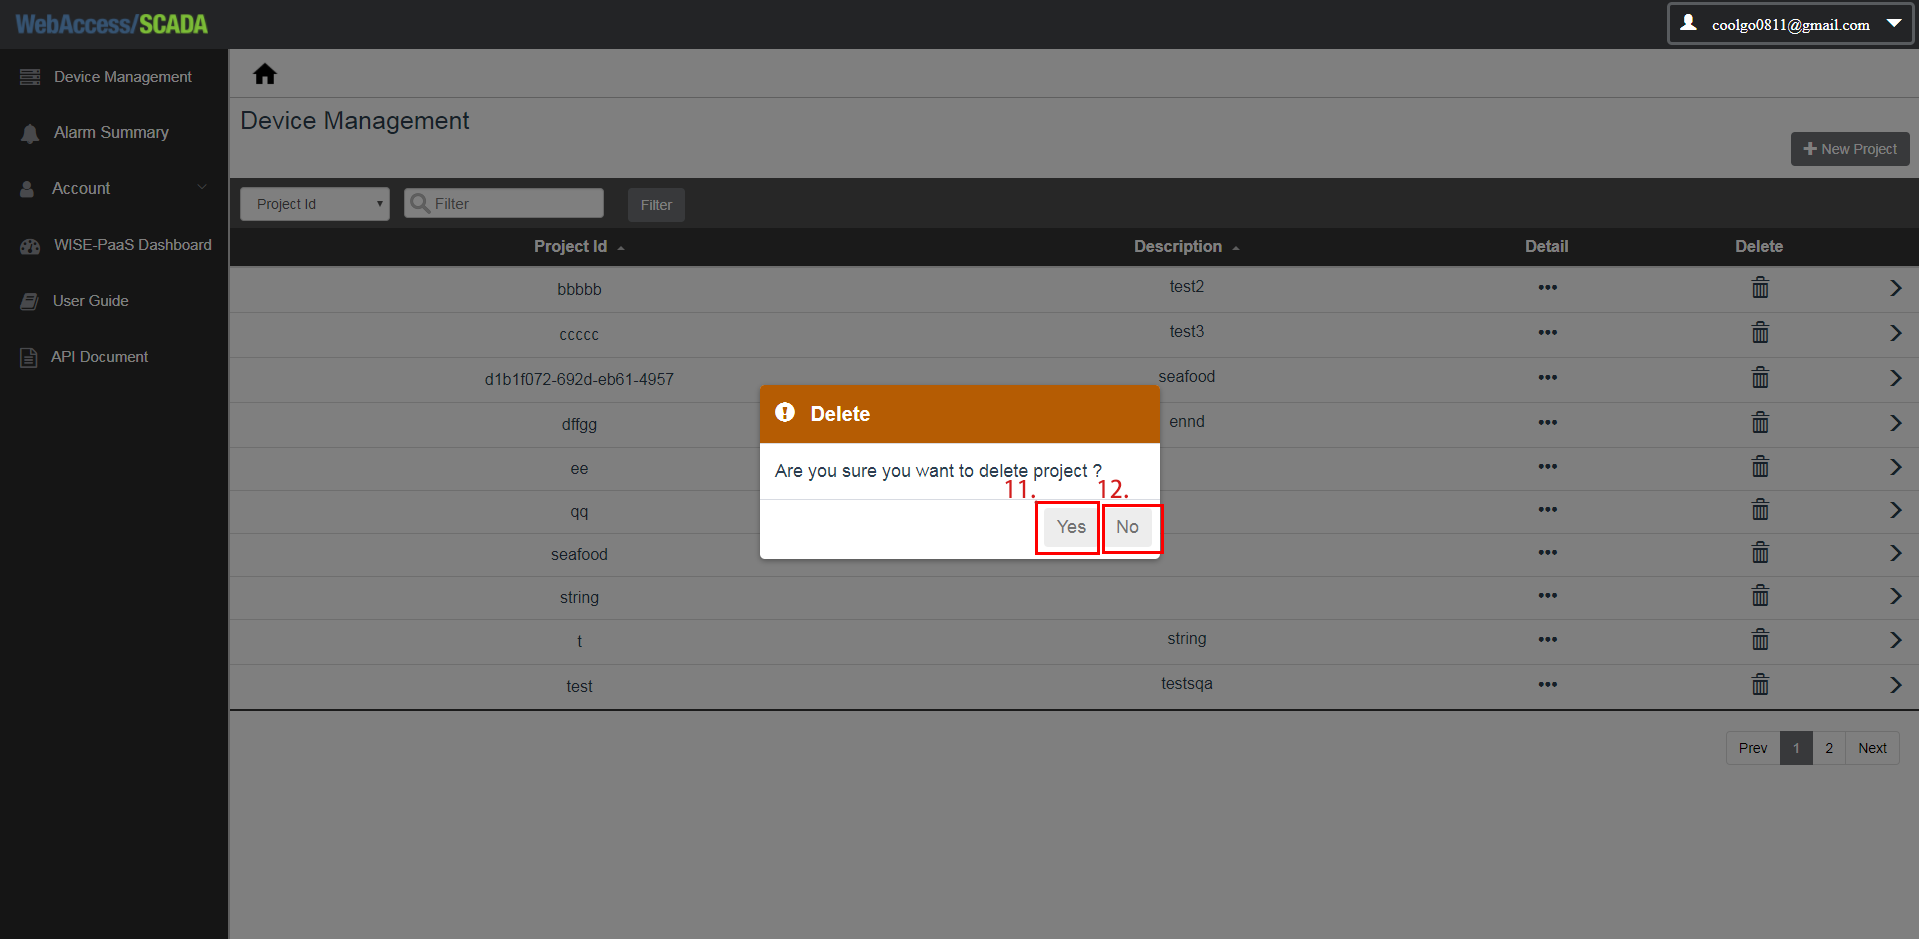Screen dimensions: 1919x939
Task: Open detail dots for test project
Action: [x=1548, y=684]
